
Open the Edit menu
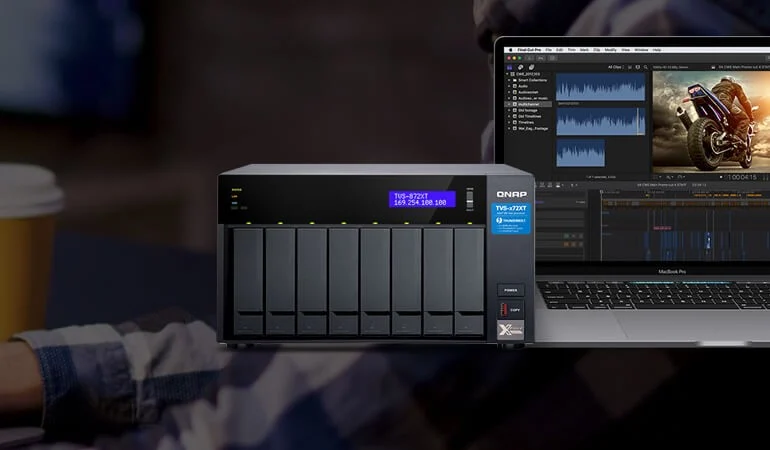(x=559, y=50)
